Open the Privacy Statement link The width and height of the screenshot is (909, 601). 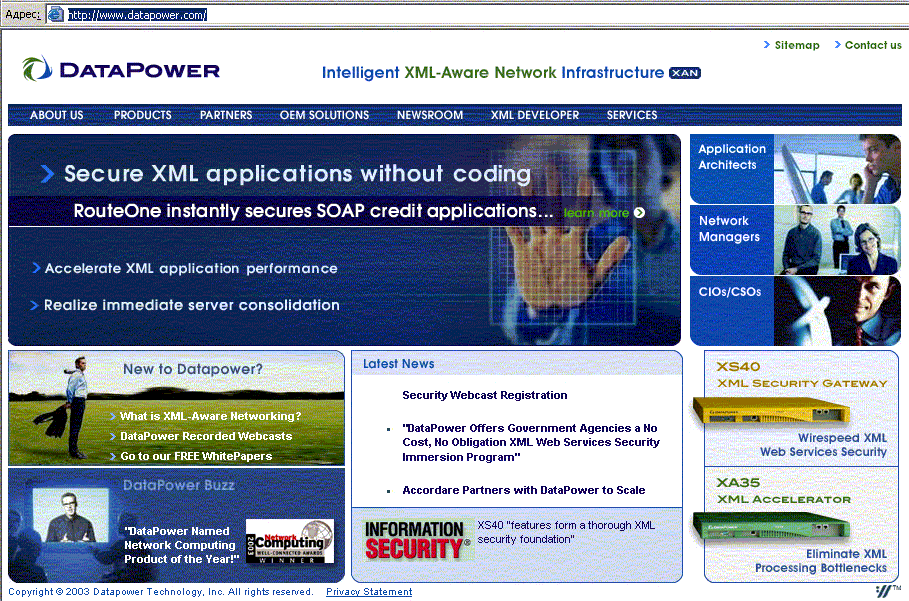click(x=369, y=592)
